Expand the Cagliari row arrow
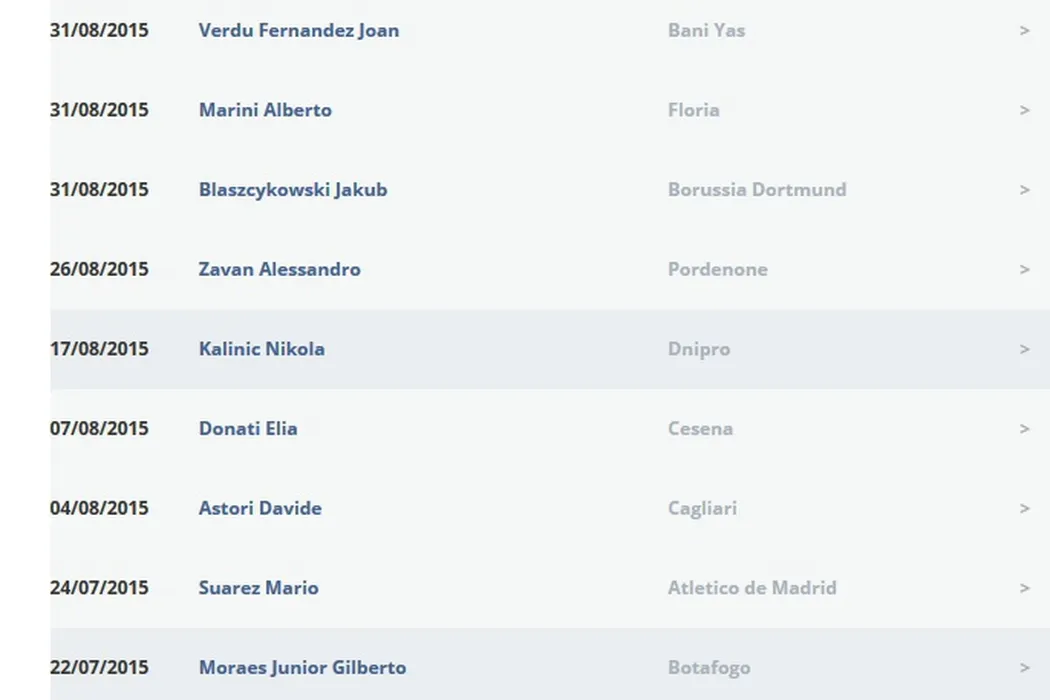Viewport: 1050px width, 700px height. [1024, 508]
